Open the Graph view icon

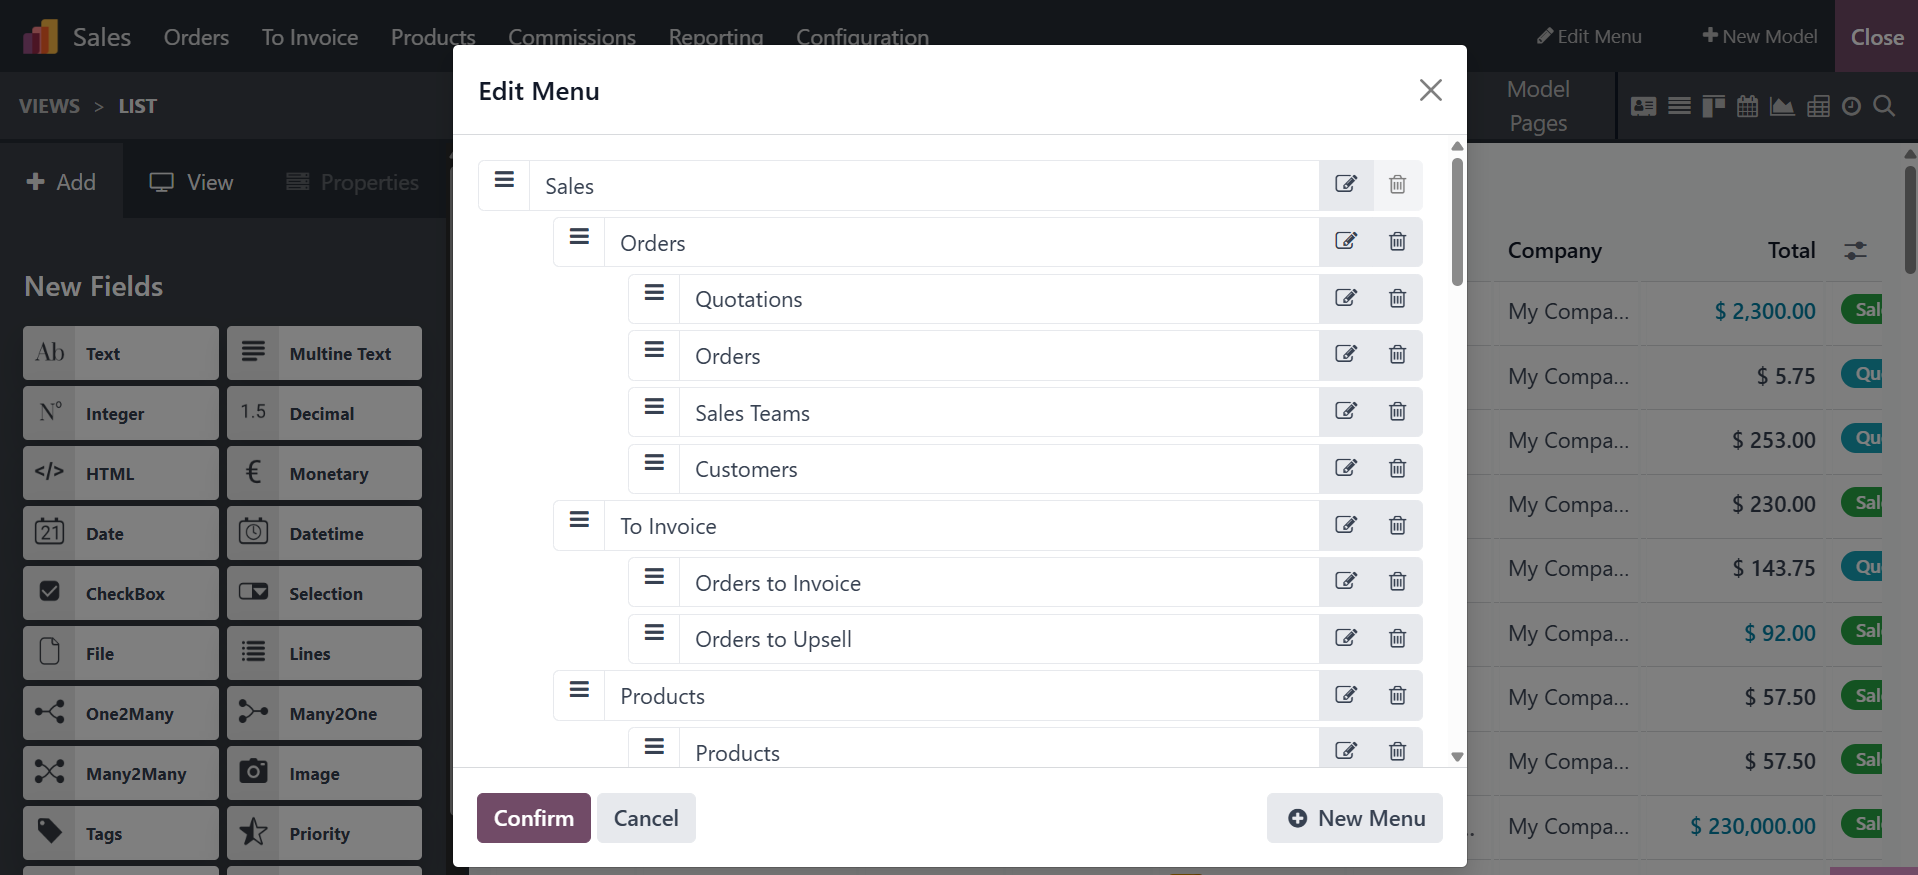click(1782, 106)
